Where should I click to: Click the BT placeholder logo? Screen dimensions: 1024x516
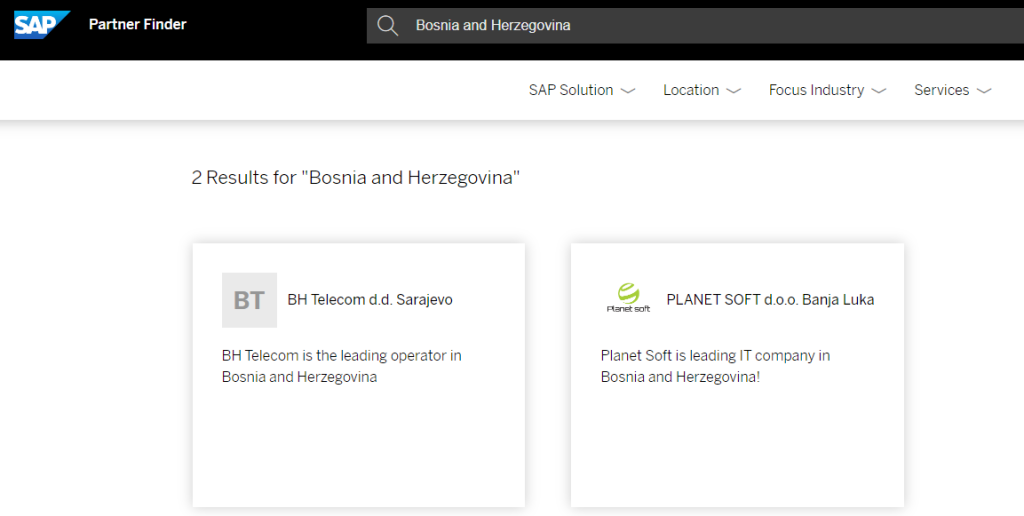tap(249, 300)
